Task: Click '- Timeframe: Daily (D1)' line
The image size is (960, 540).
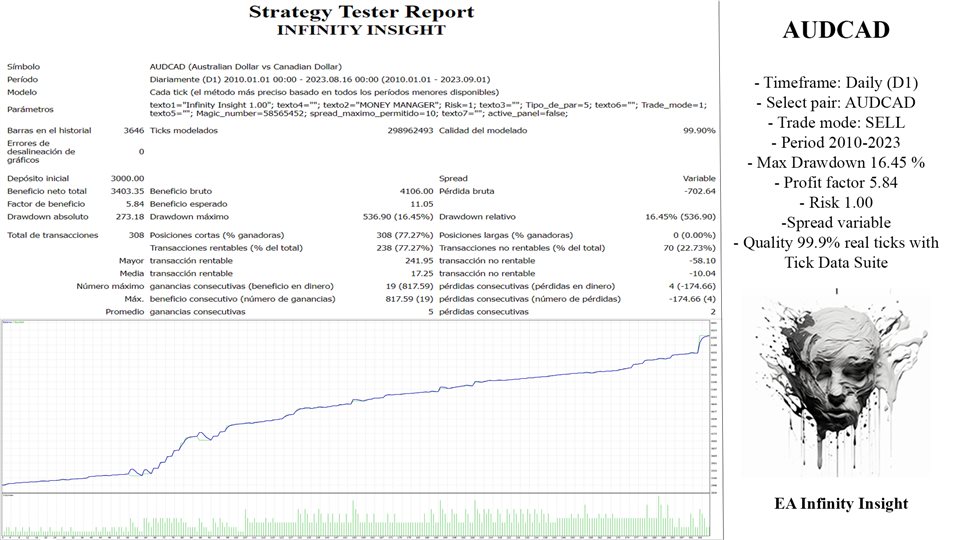Action: coord(836,83)
